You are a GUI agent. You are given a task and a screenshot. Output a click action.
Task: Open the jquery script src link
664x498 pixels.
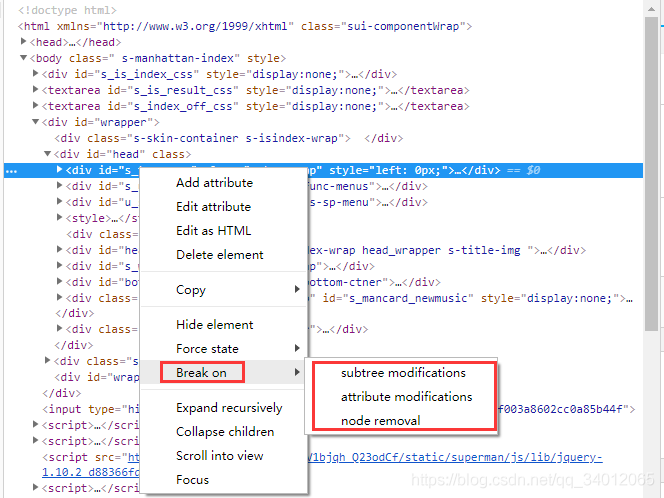click(454, 457)
